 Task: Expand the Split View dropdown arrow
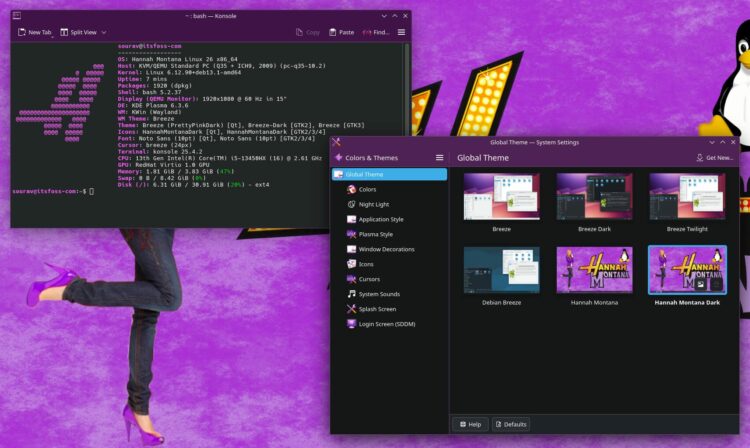(x=104, y=33)
